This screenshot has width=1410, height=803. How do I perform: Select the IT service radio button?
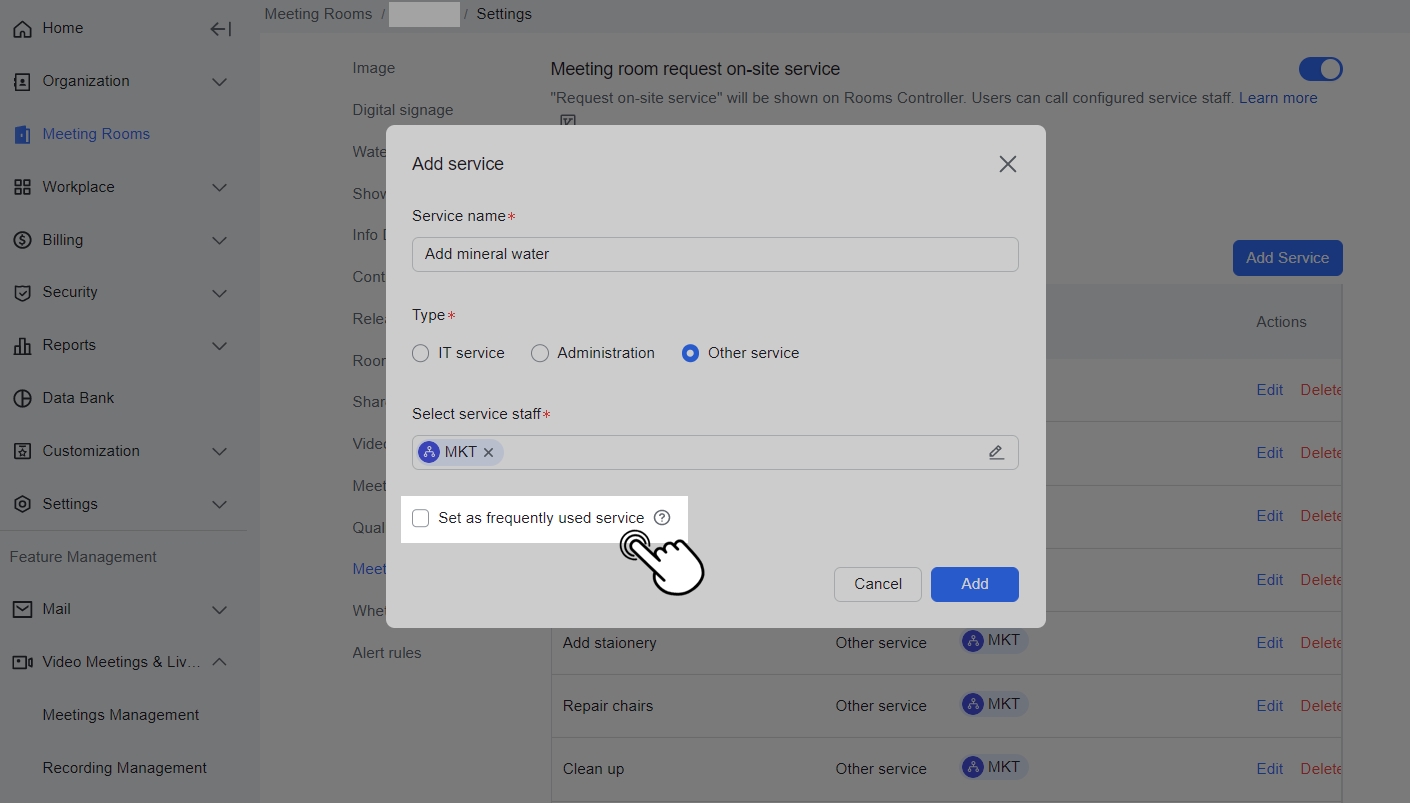coord(421,353)
